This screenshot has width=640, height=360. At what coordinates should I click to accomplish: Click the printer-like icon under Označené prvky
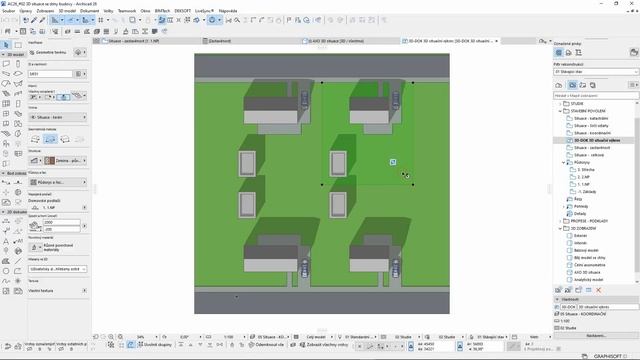click(569, 52)
